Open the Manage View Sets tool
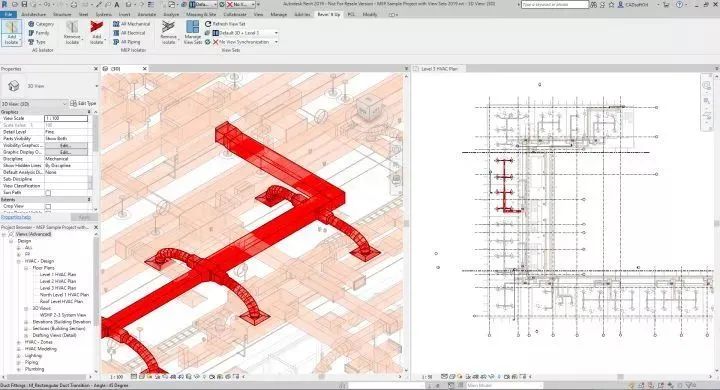 [192, 32]
